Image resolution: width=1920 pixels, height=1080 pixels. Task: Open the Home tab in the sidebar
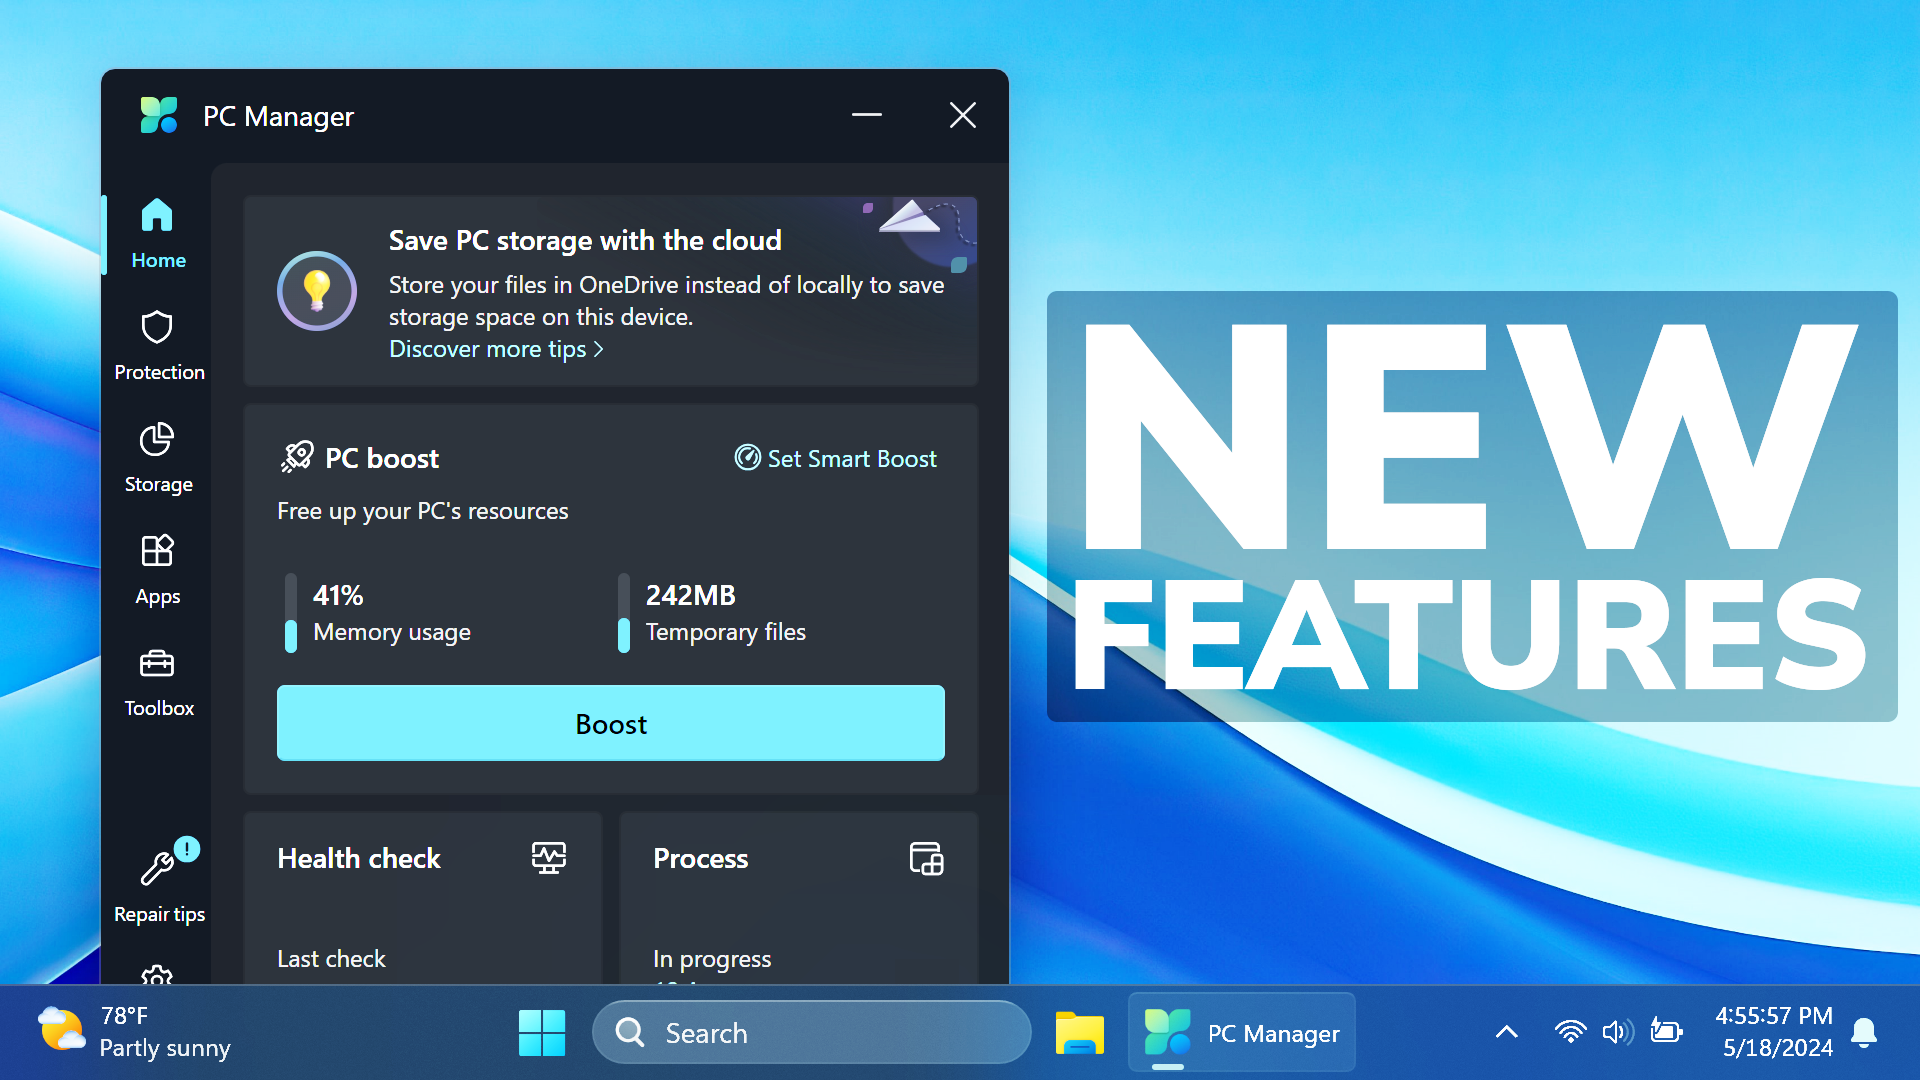(x=158, y=234)
